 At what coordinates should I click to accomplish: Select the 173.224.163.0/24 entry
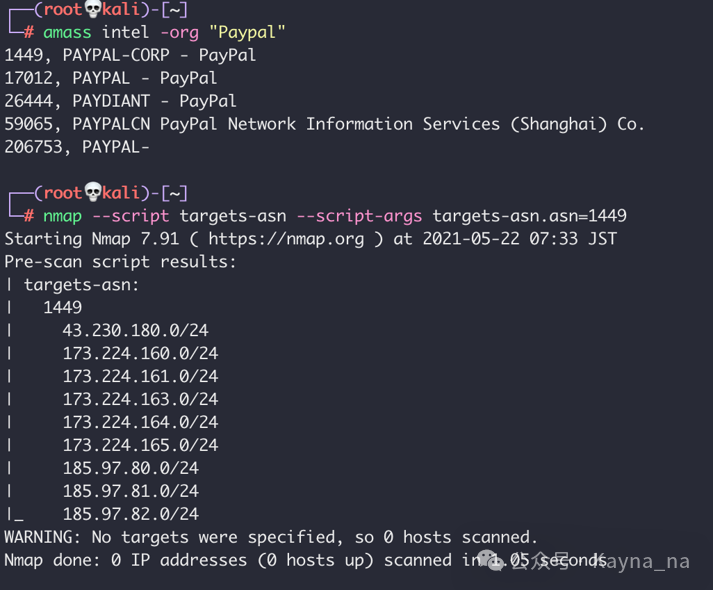[x=141, y=399]
